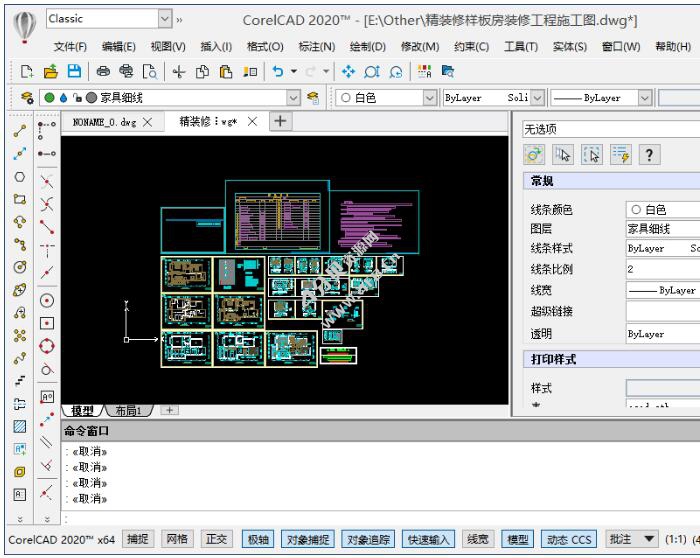Click the Match Properties icon
This screenshot has width=700, height=558.
click(x=249, y=71)
